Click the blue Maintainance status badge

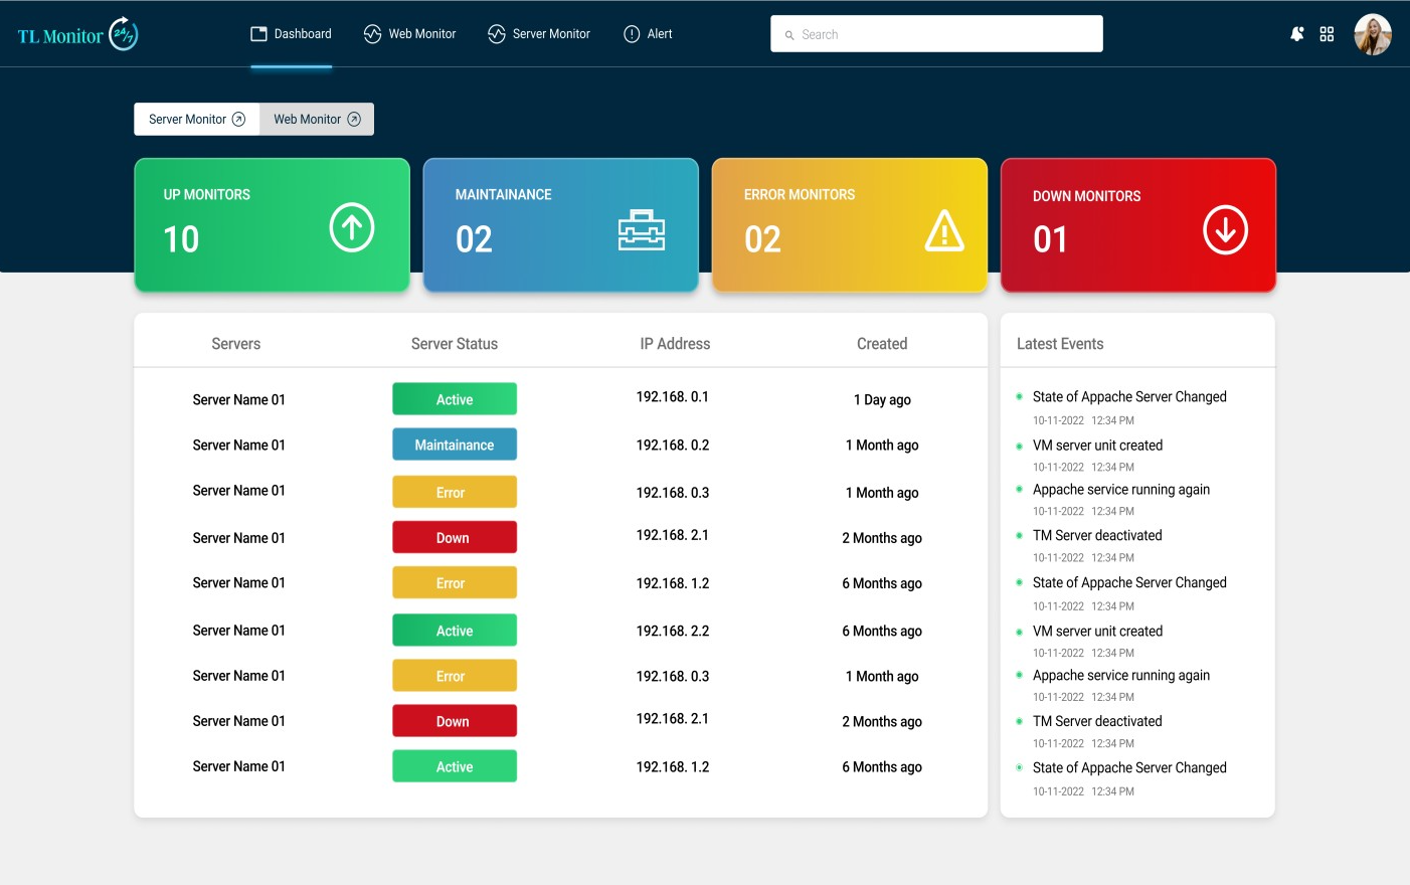454,445
